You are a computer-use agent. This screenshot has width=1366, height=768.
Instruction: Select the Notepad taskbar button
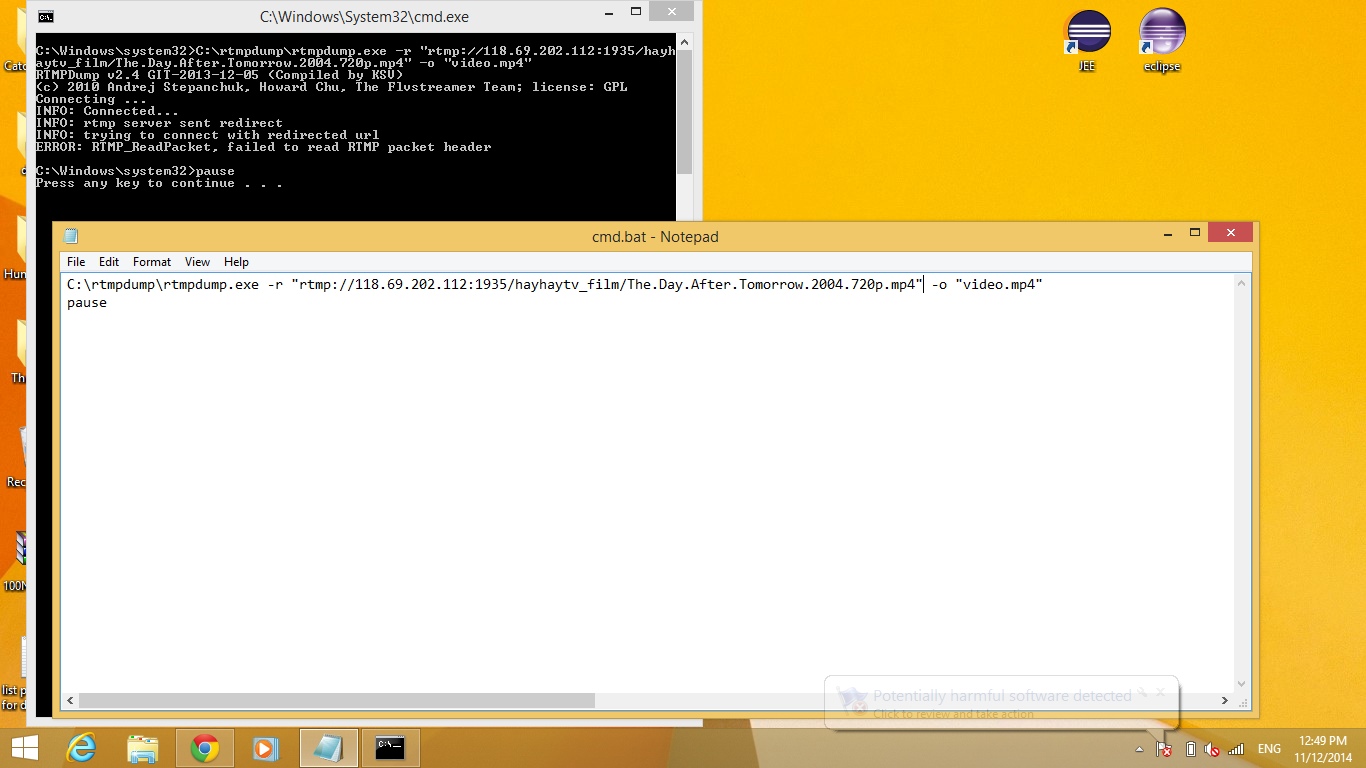[328, 748]
